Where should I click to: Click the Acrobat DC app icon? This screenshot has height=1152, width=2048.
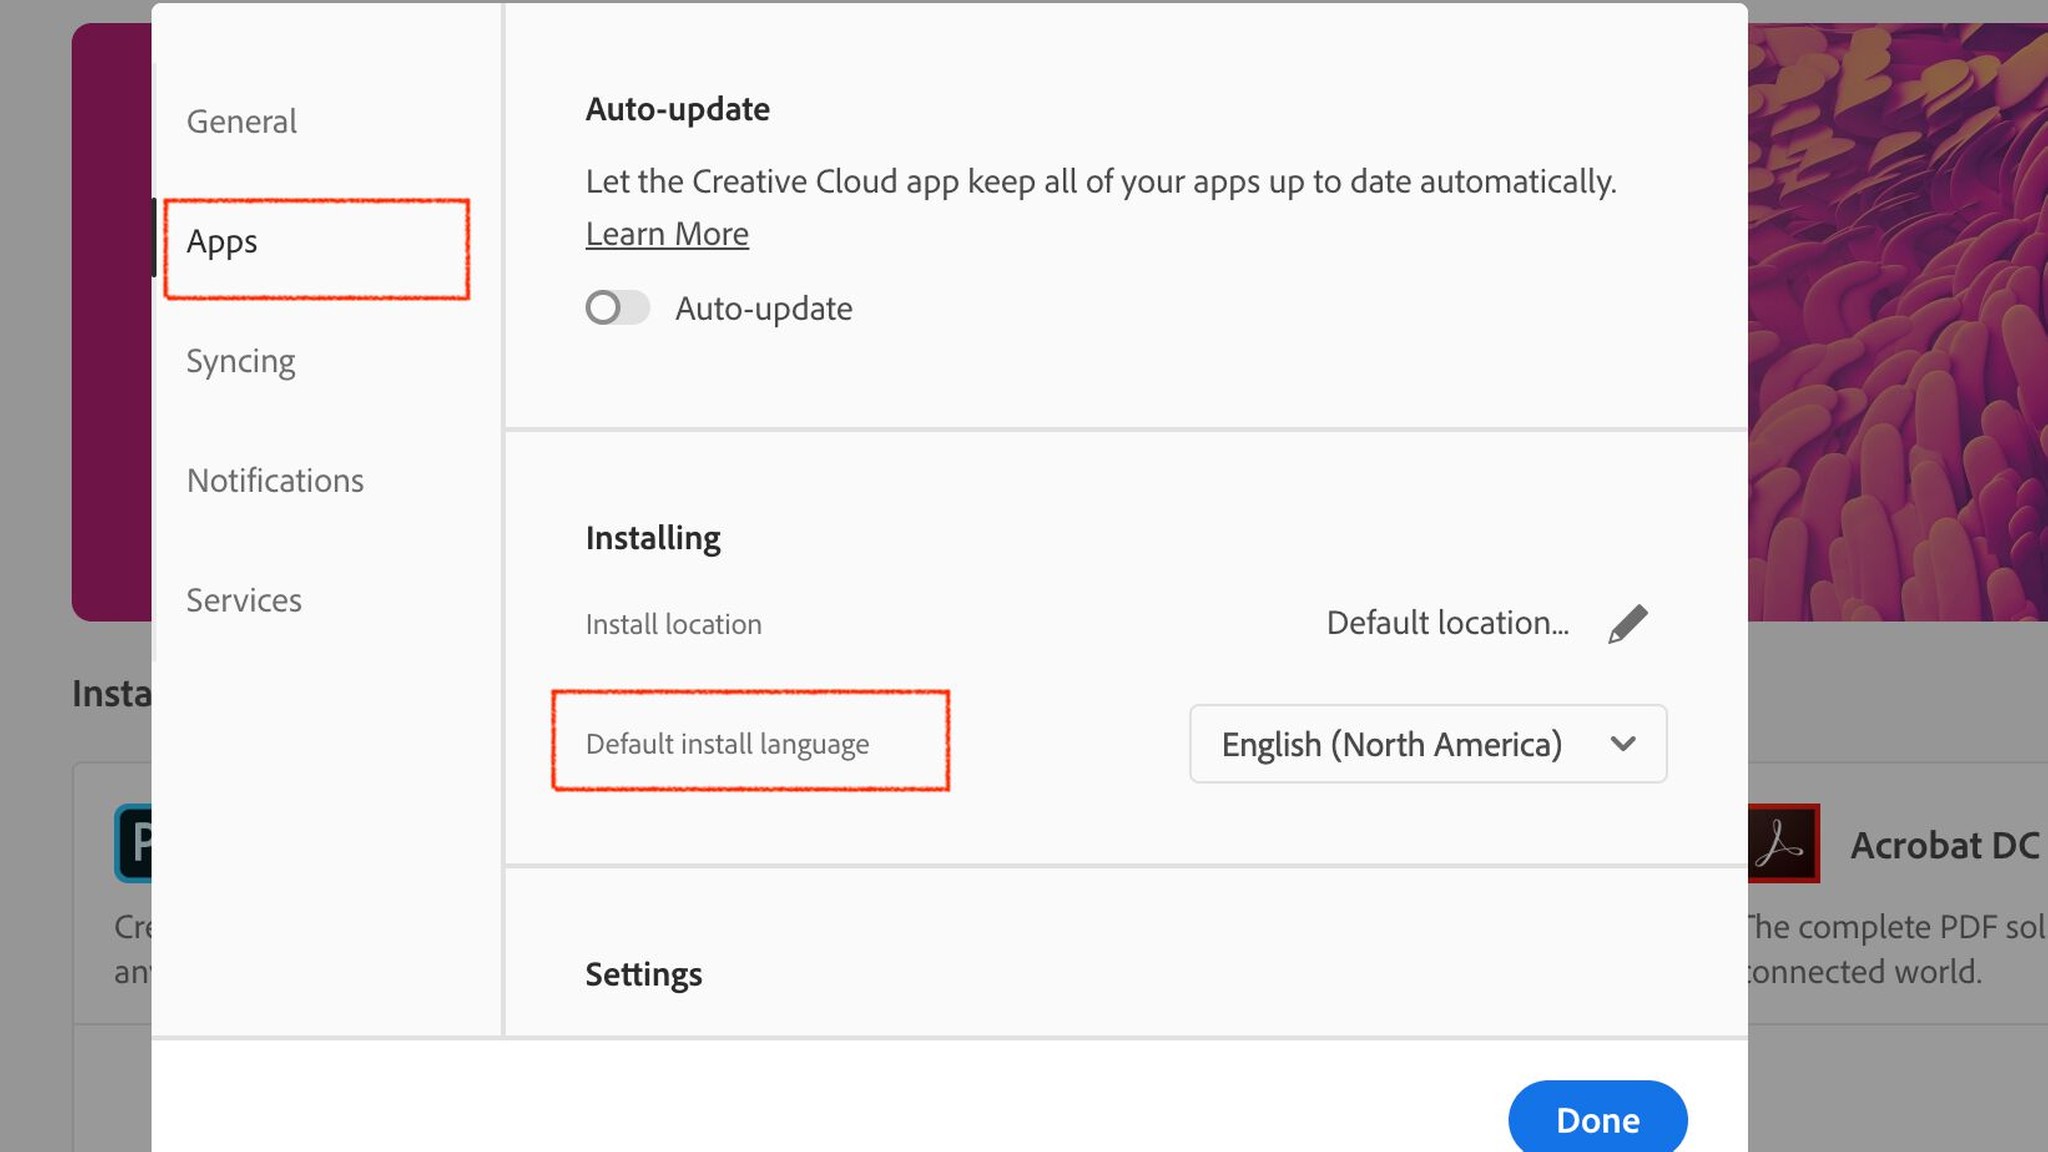pos(1784,844)
